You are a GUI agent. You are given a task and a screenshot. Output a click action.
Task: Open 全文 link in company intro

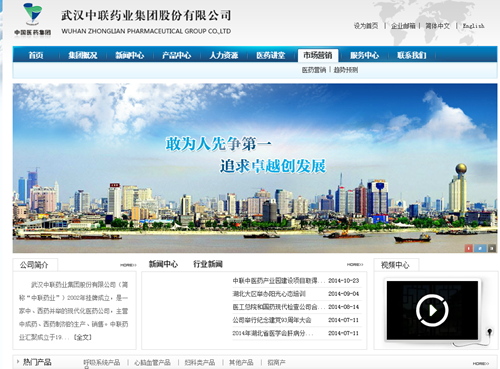pyautogui.click(x=82, y=337)
